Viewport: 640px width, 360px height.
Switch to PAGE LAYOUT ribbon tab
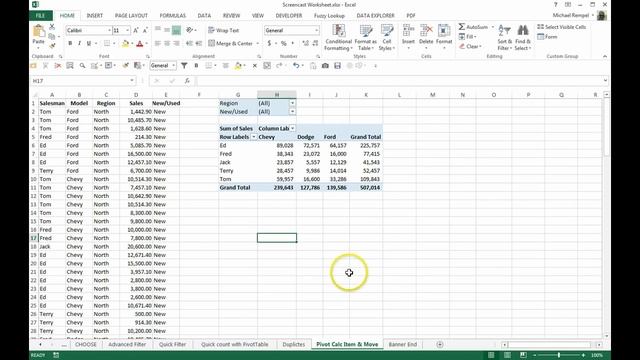(x=131, y=16)
